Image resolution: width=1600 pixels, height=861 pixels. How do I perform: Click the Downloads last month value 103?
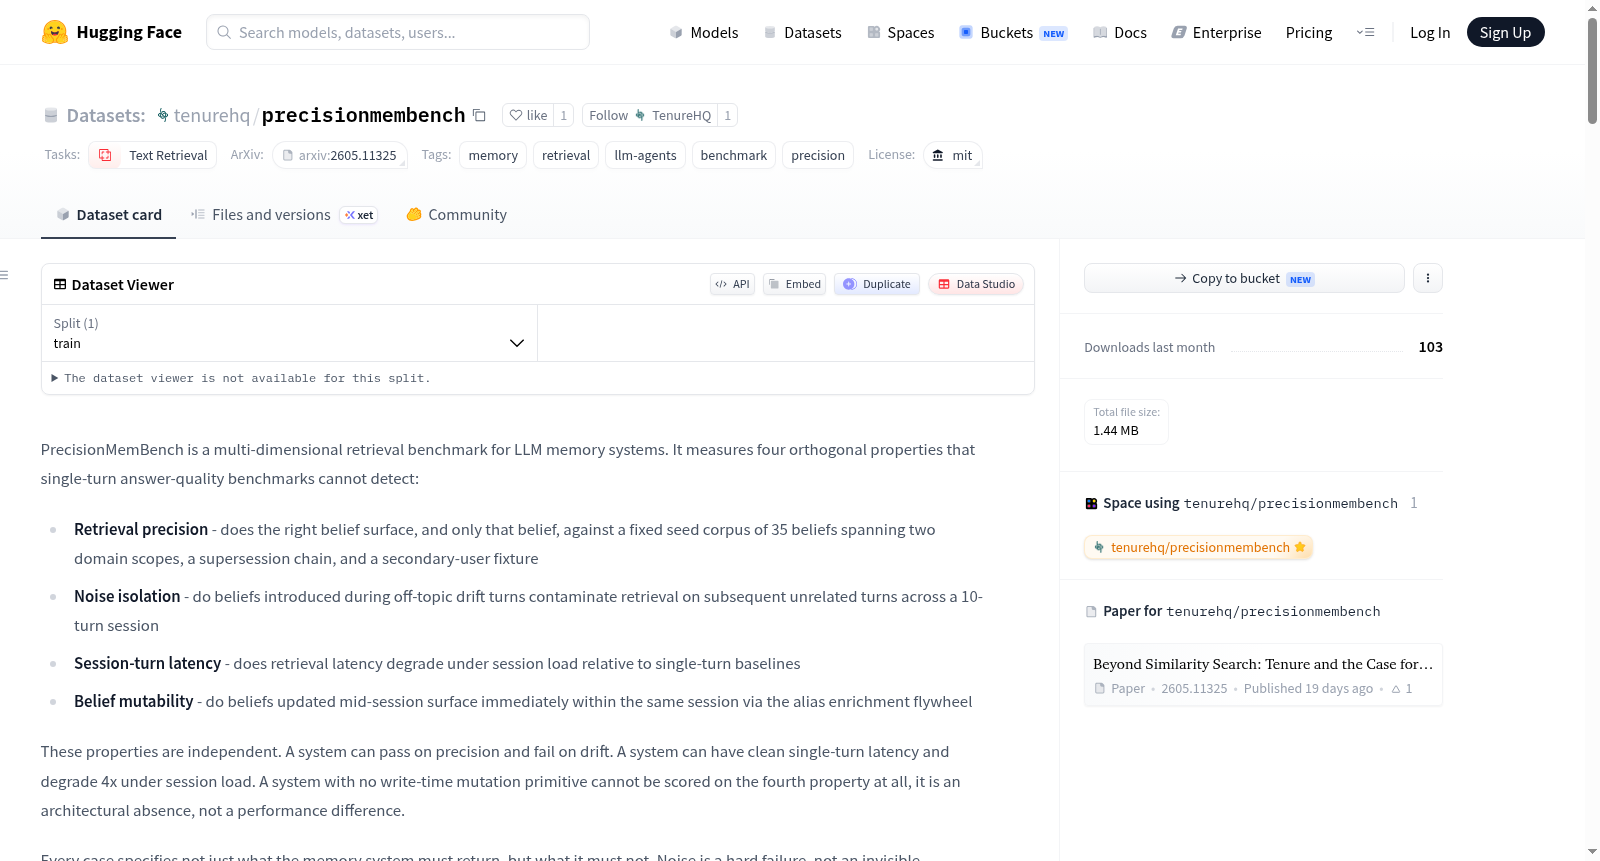tap(1431, 347)
